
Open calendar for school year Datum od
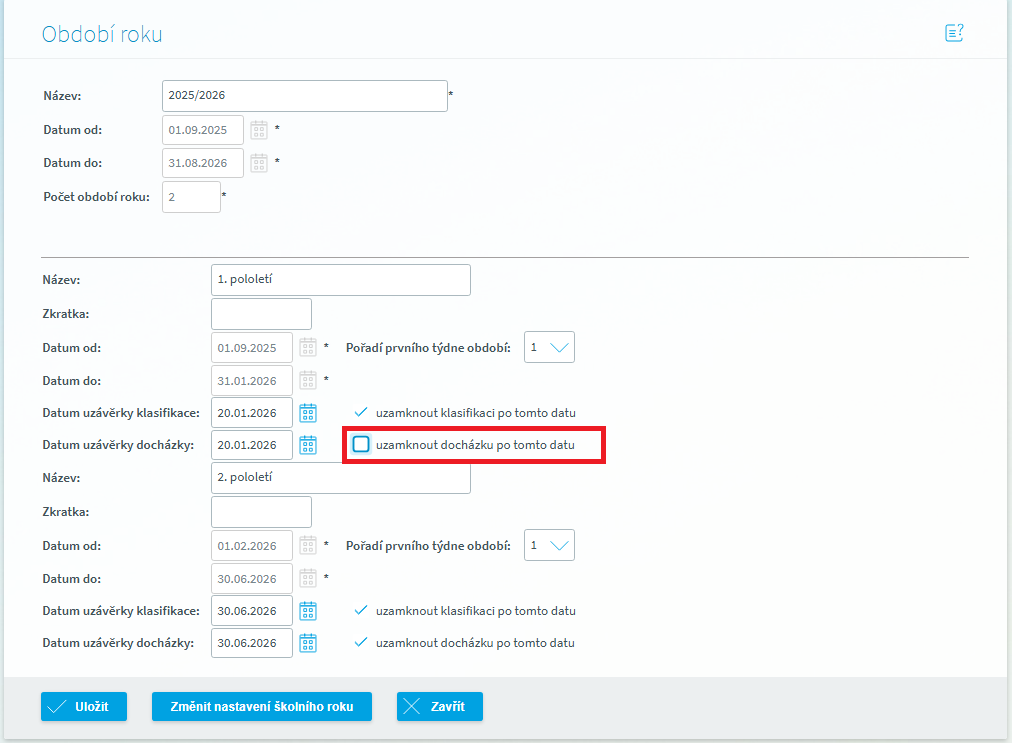tap(259, 130)
